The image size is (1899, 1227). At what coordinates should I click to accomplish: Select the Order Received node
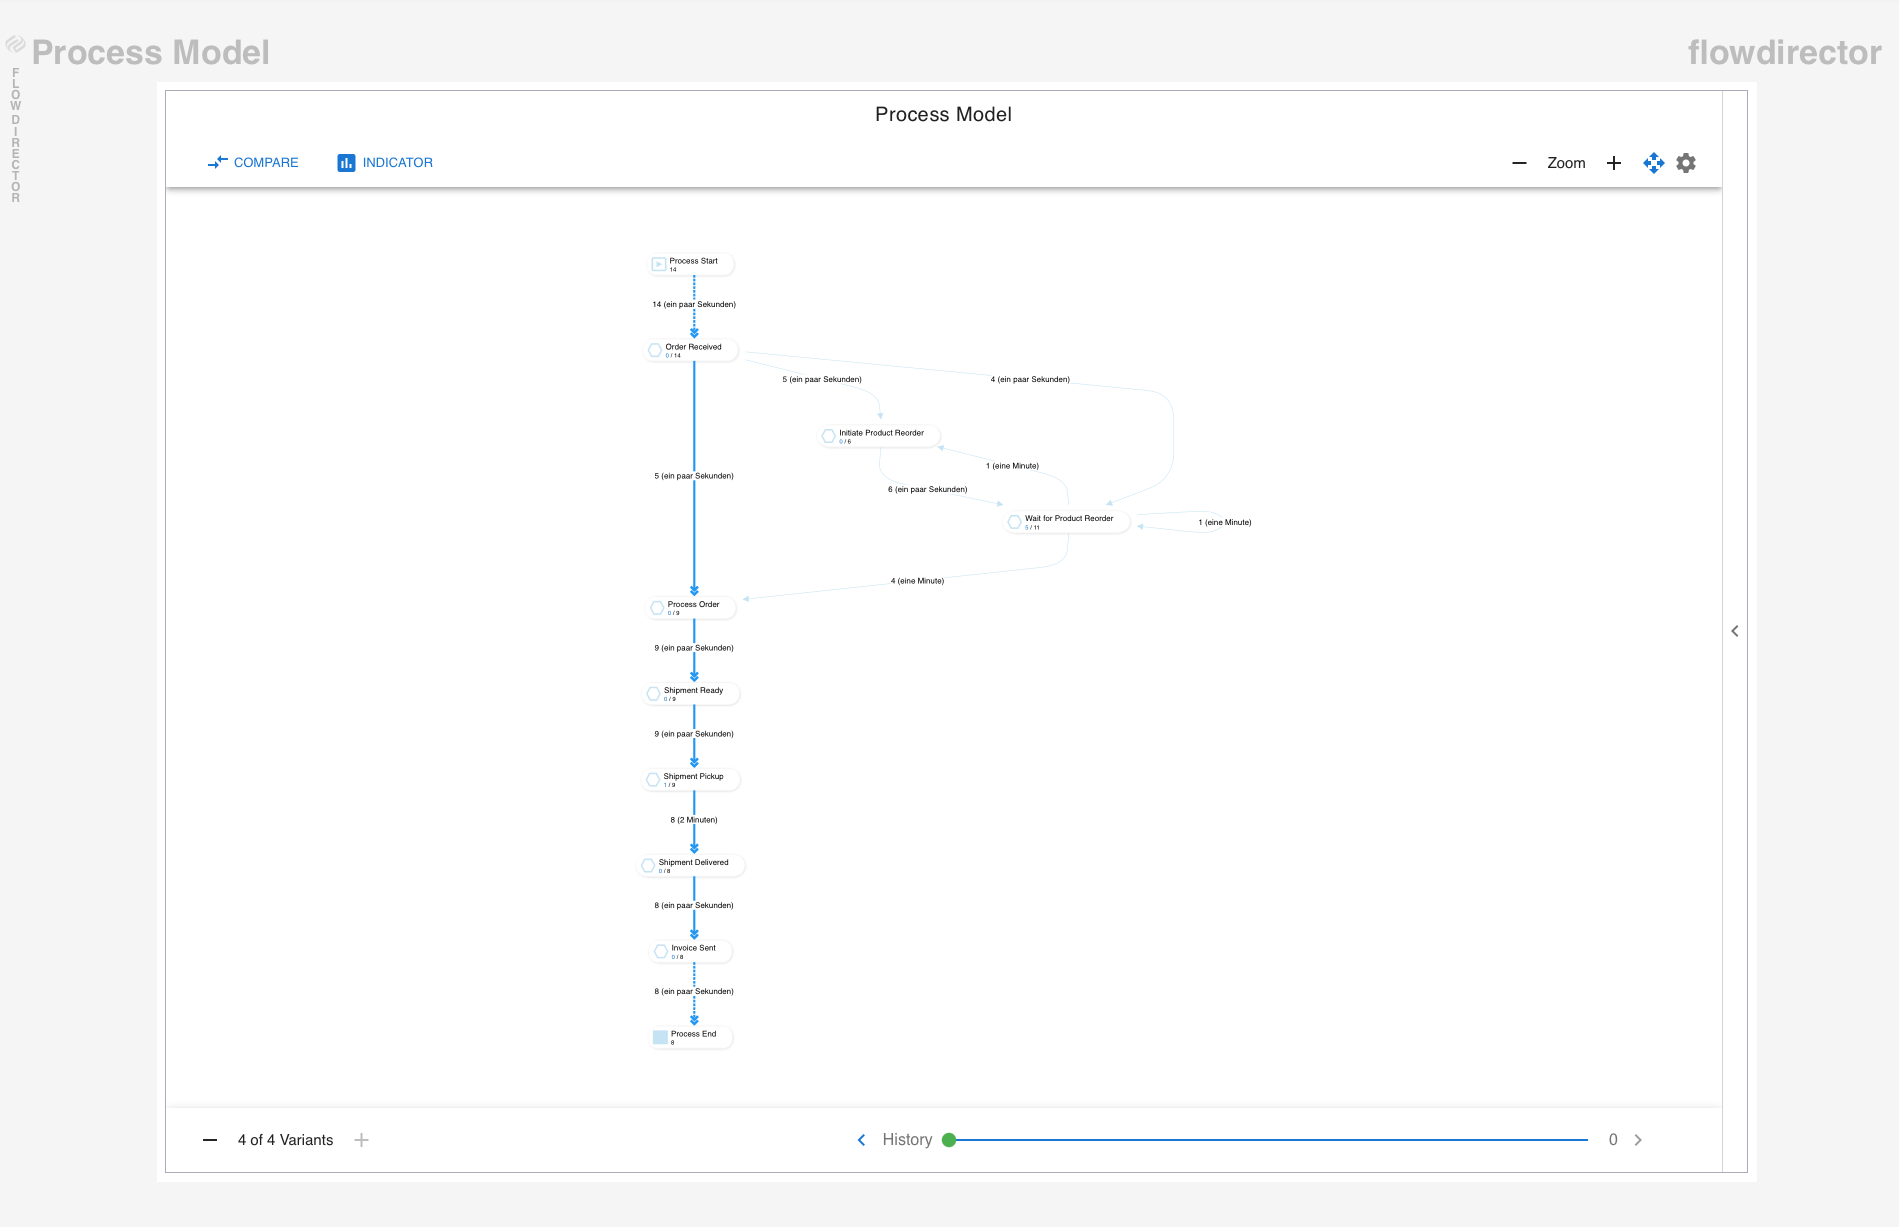pos(692,350)
